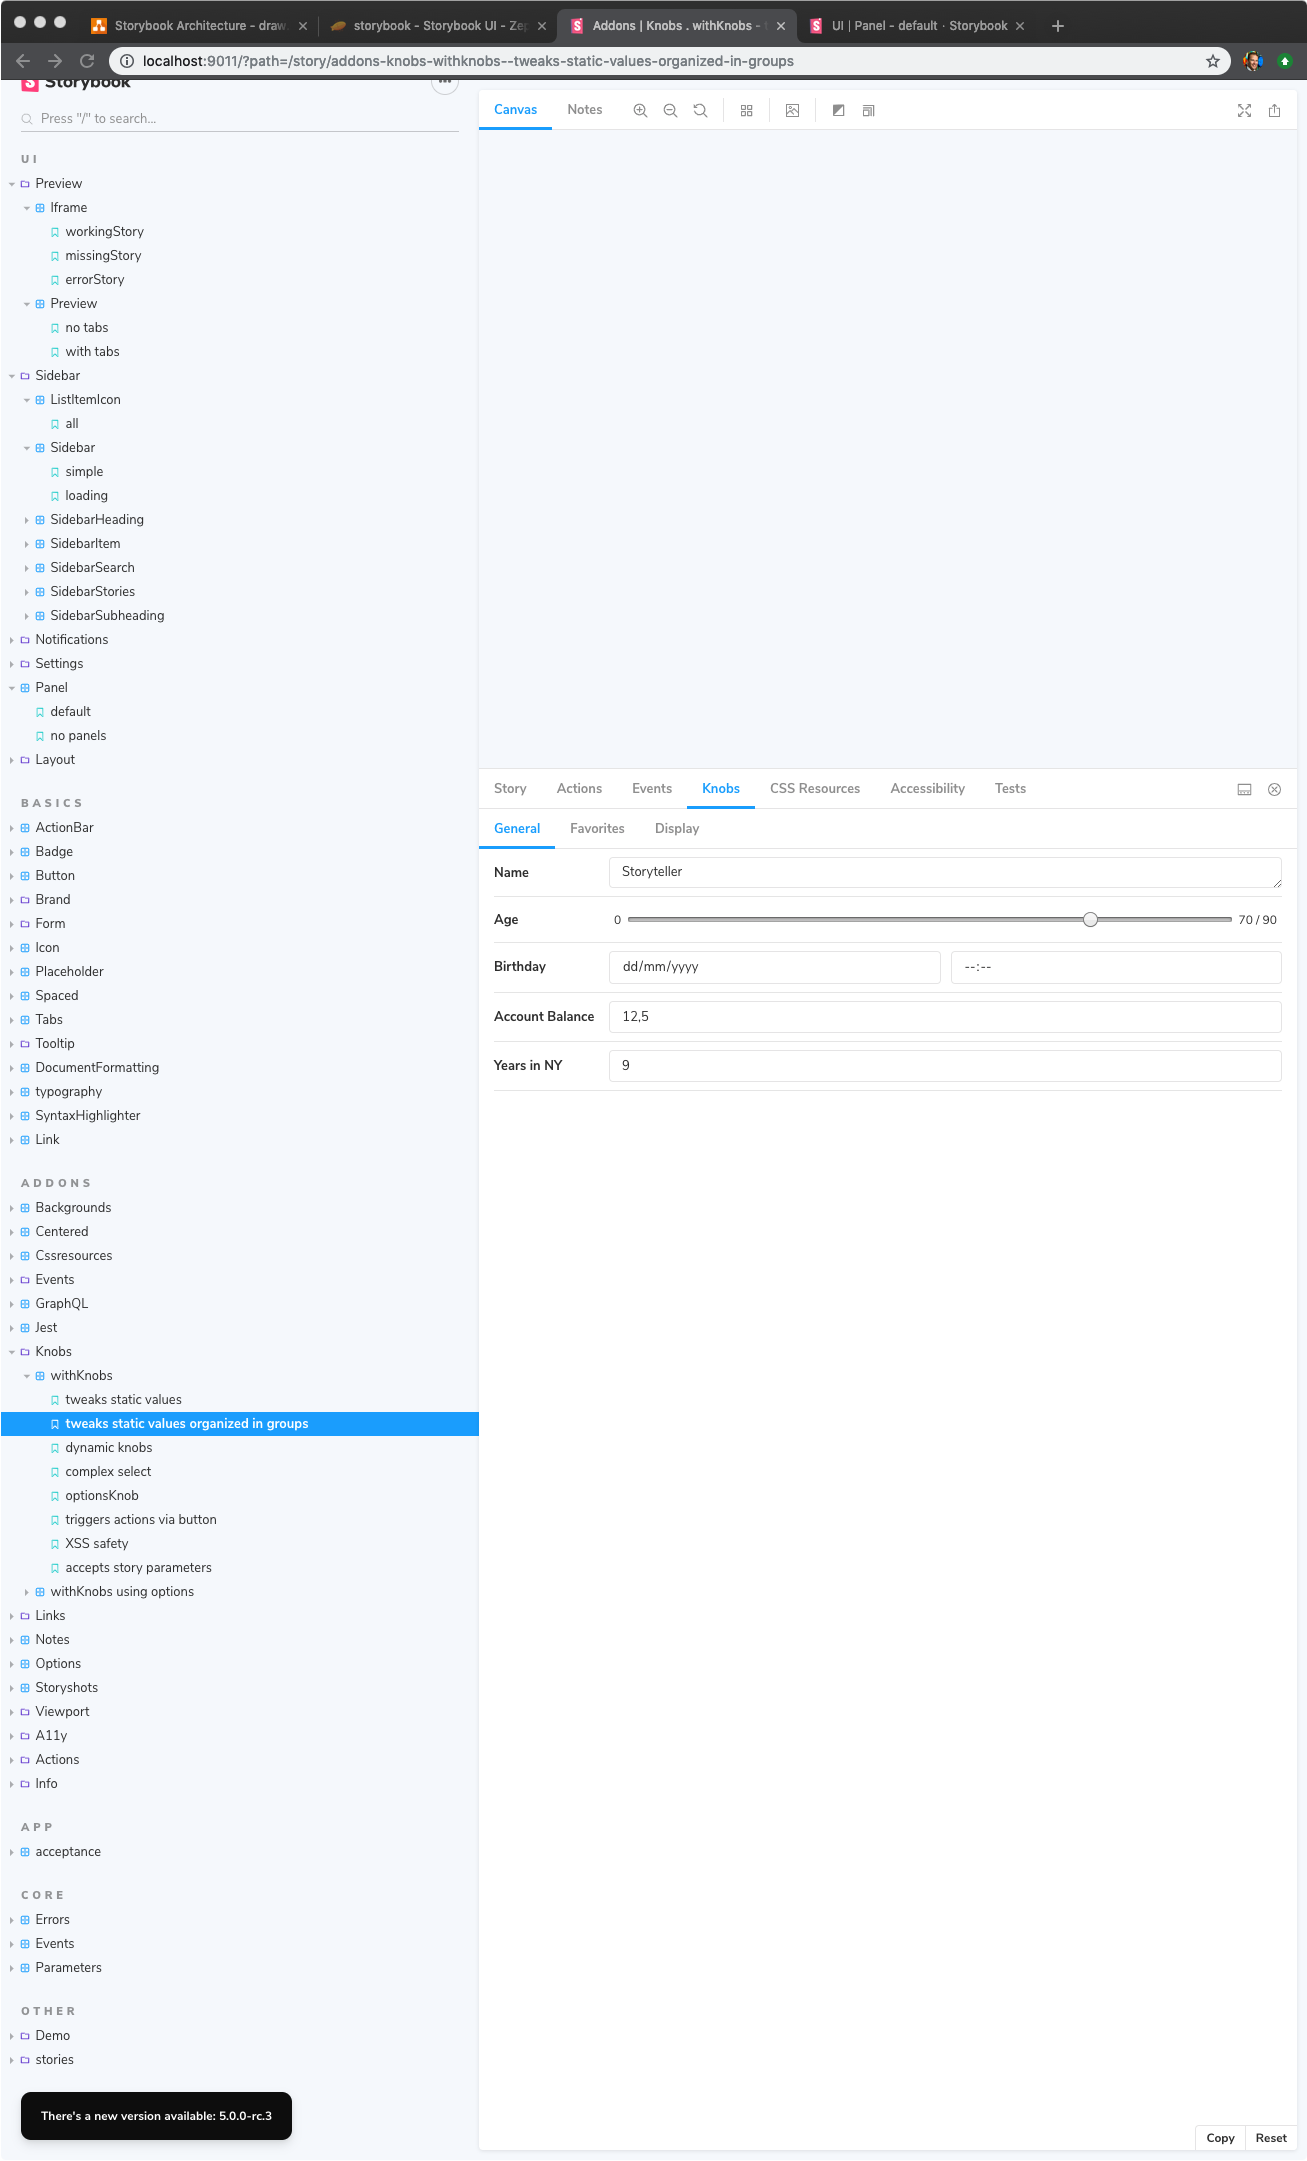Click the Reset knobs button
The width and height of the screenshot is (1307, 2161).
(1271, 2138)
